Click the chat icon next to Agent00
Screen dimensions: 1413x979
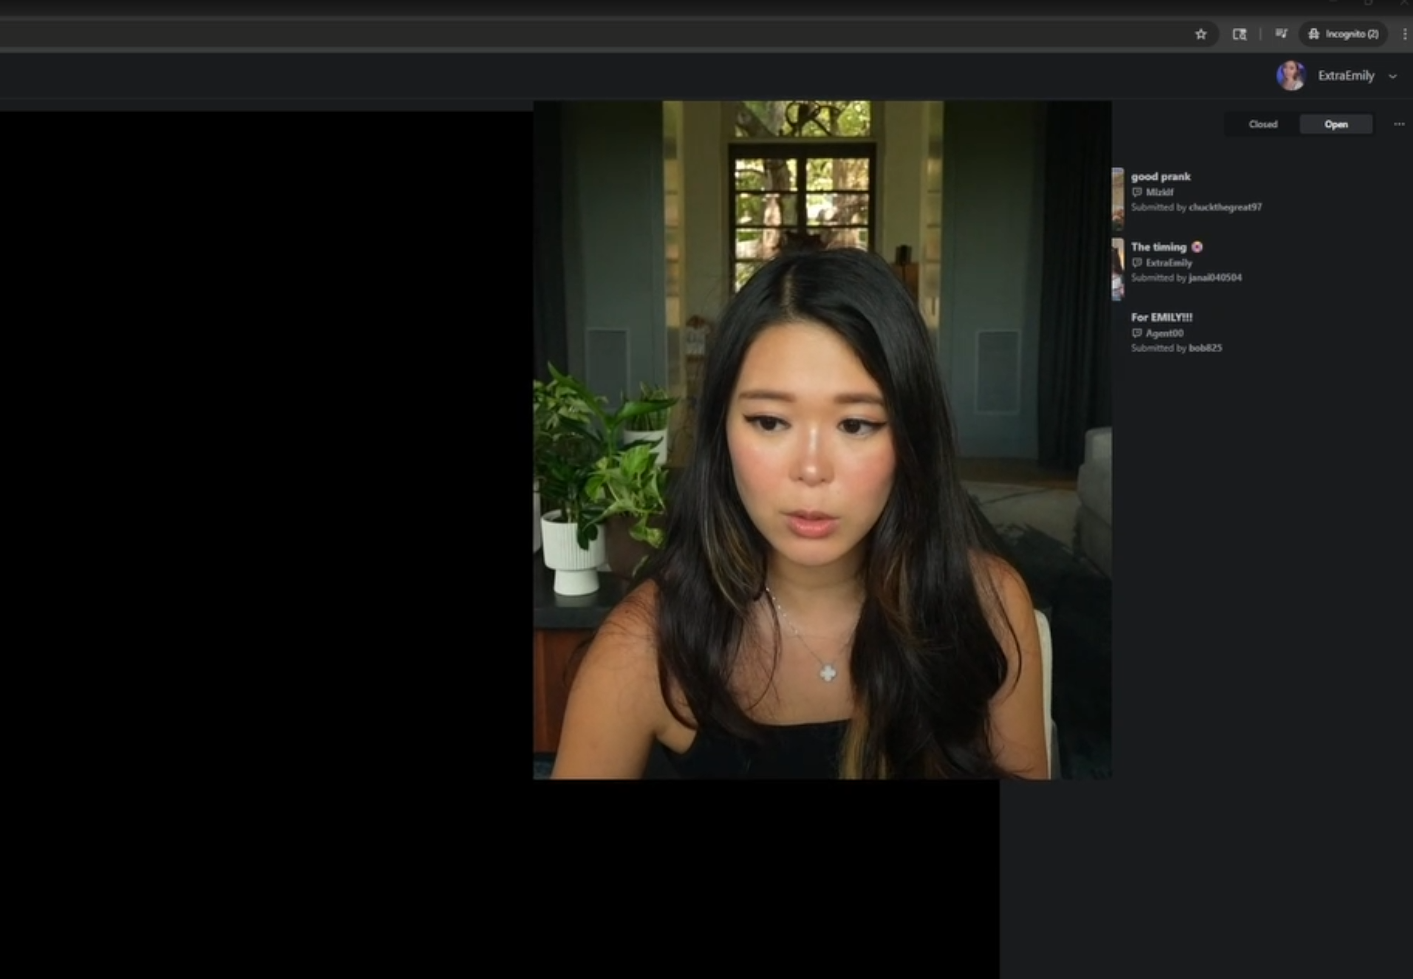point(1137,333)
